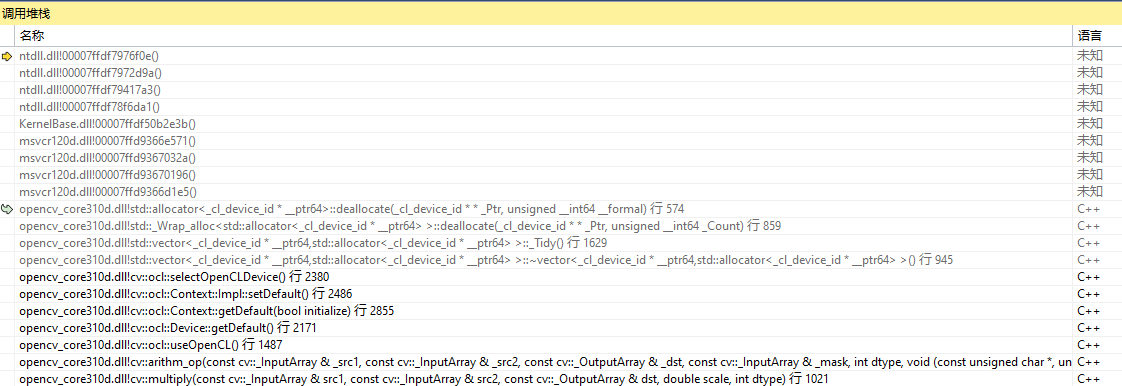
Task: Click the C++ language cell of the cv::multiply row
Action: [x=1088, y=379]
